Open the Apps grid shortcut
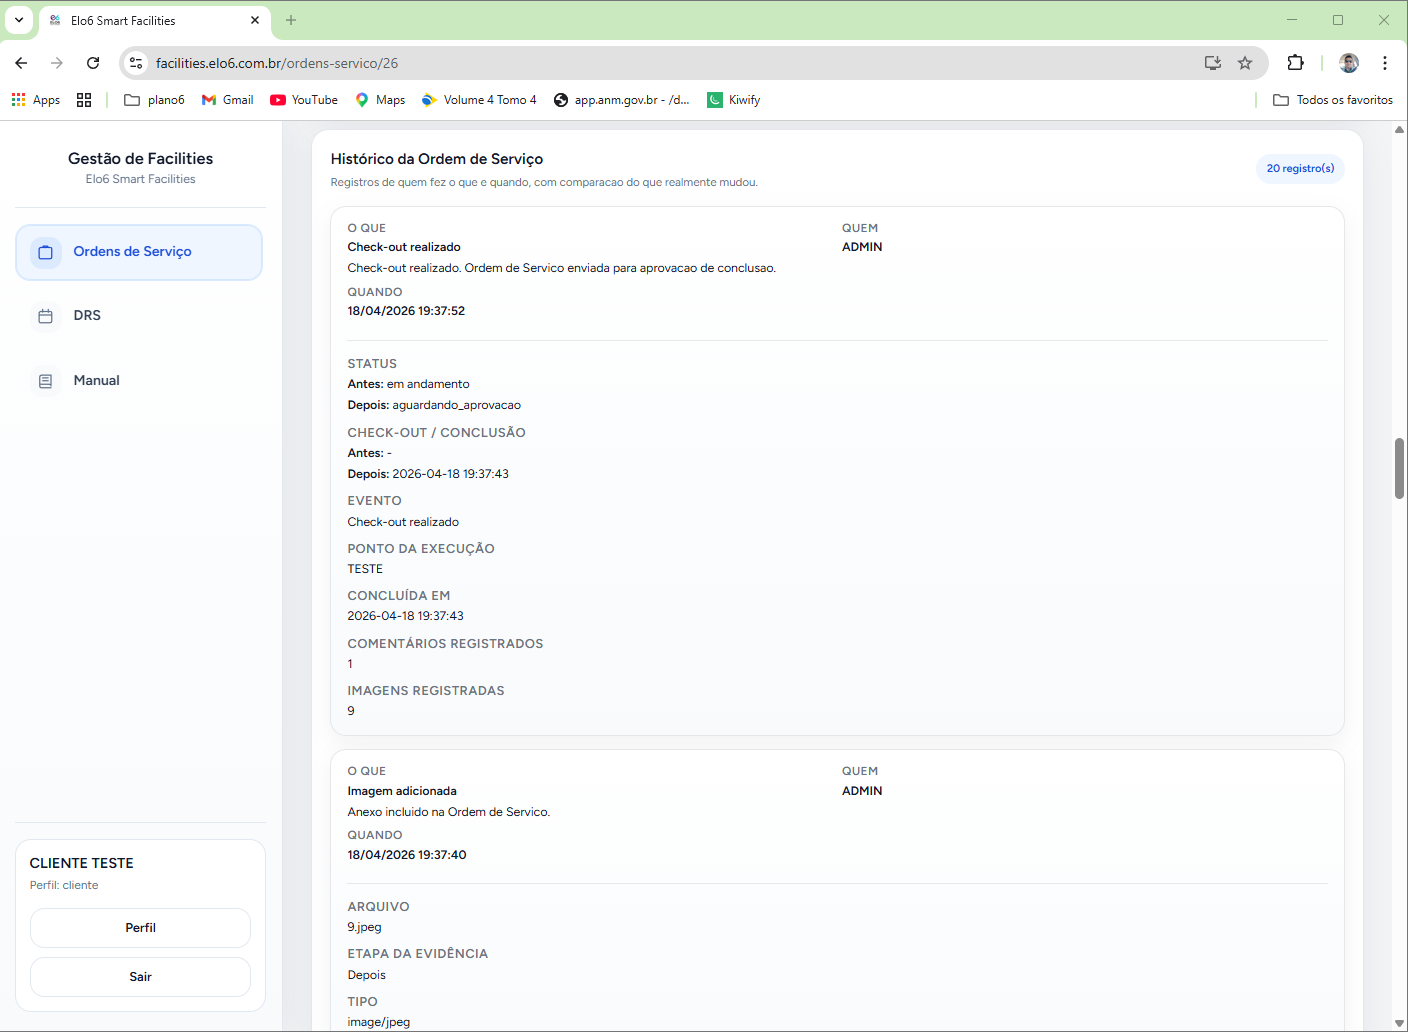 (35, 100)
